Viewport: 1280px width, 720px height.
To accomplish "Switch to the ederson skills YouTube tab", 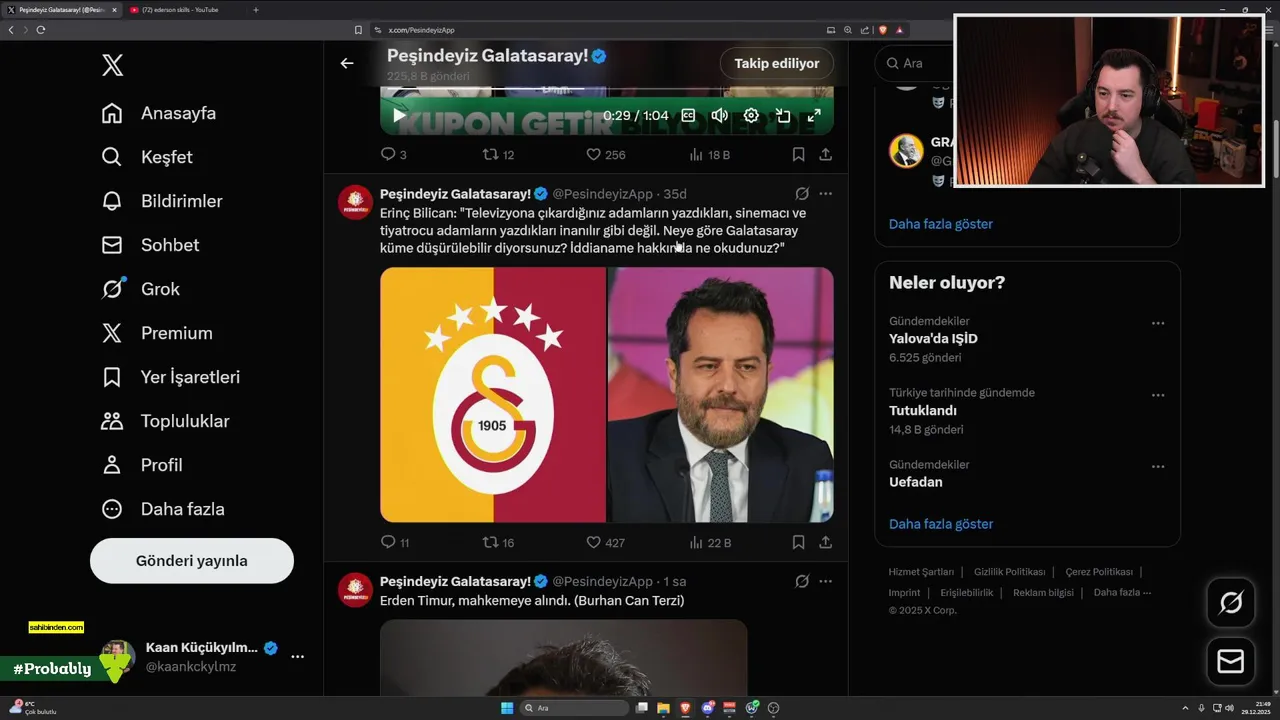I will point(182,10).
